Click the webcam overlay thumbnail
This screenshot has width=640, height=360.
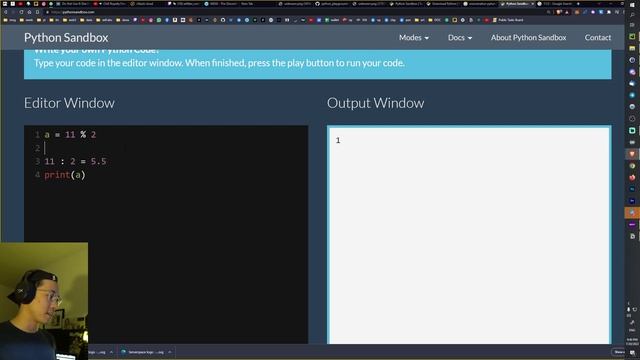(44, 301)
